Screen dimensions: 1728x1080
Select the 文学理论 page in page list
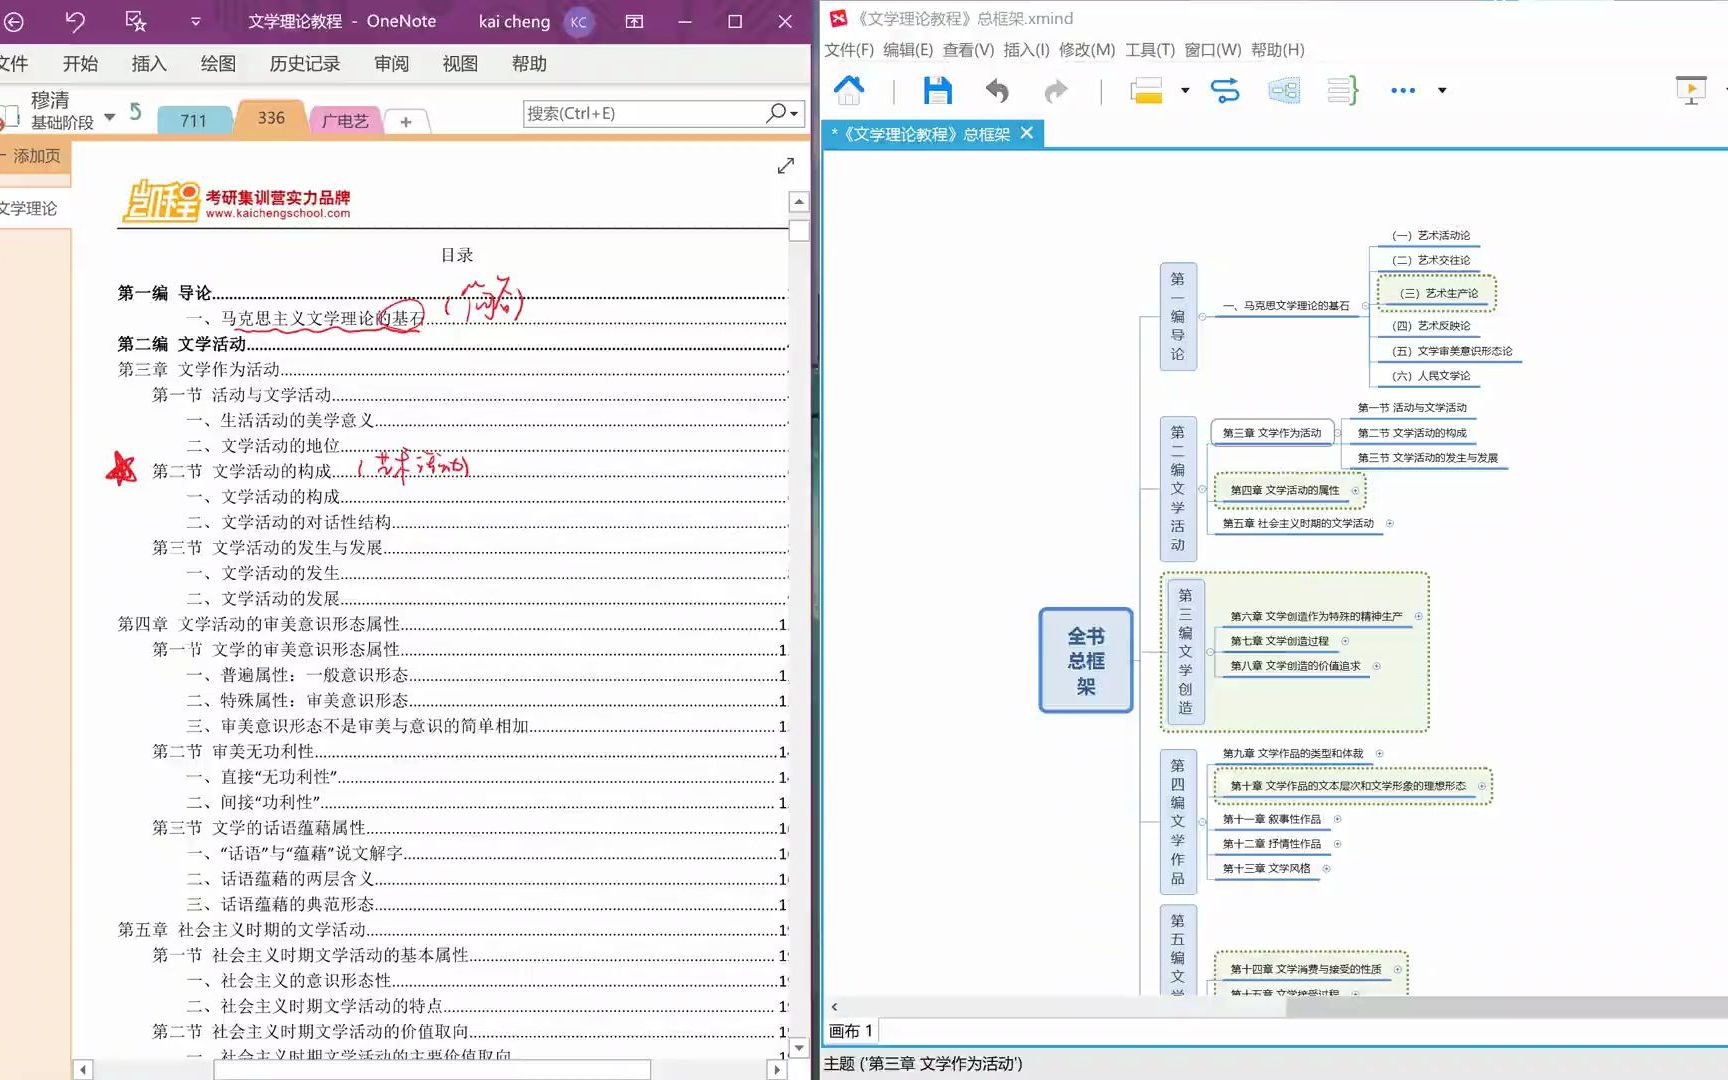coord(30,208)
